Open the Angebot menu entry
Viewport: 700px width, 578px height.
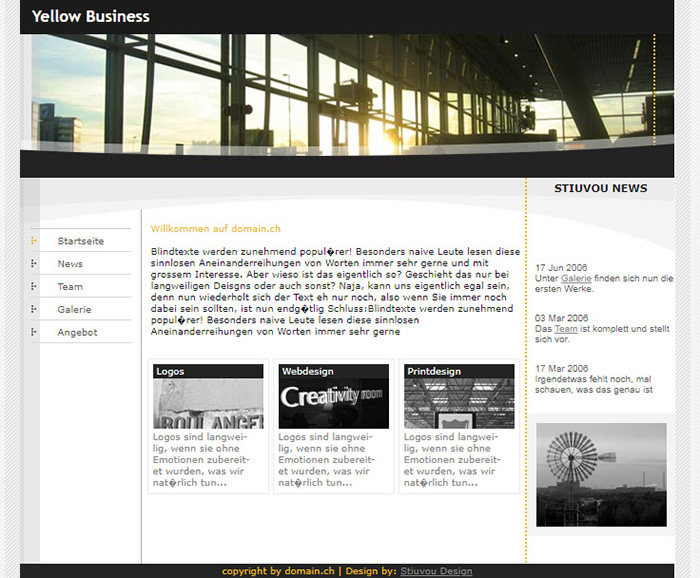pyautogui.click(x=77, y=332)
